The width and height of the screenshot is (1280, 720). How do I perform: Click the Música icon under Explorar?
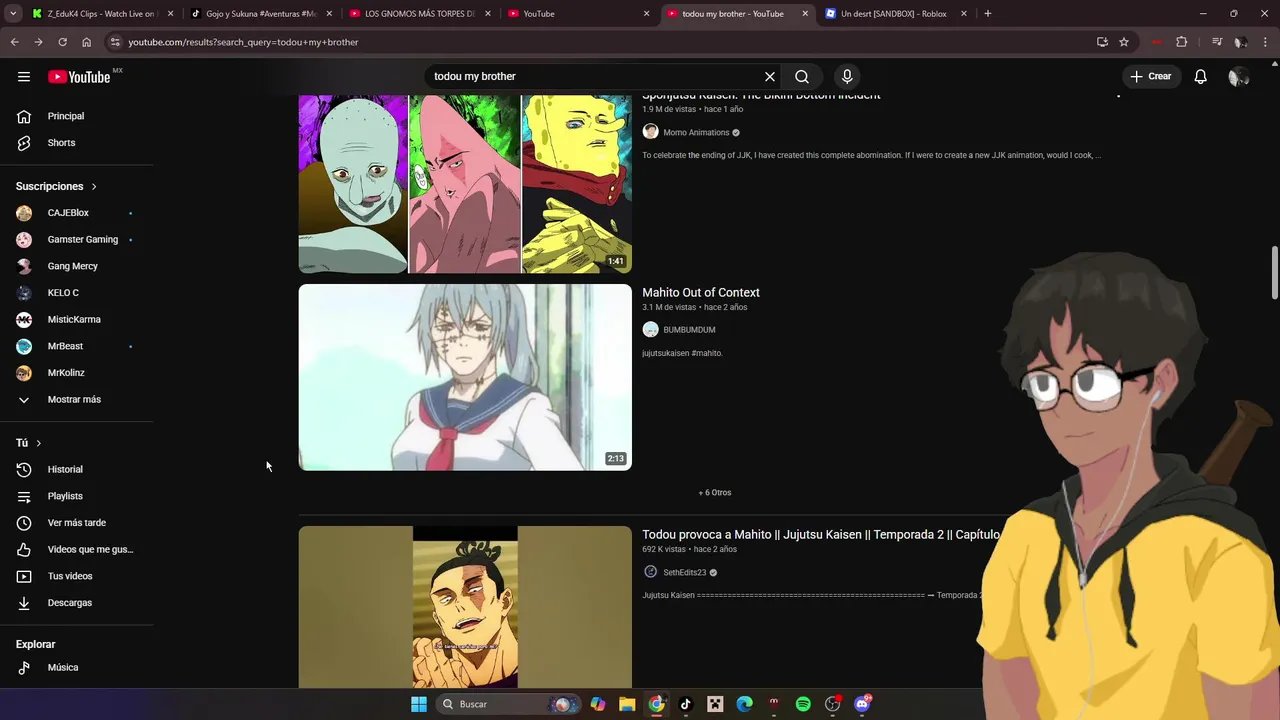[x=24, y=668]
